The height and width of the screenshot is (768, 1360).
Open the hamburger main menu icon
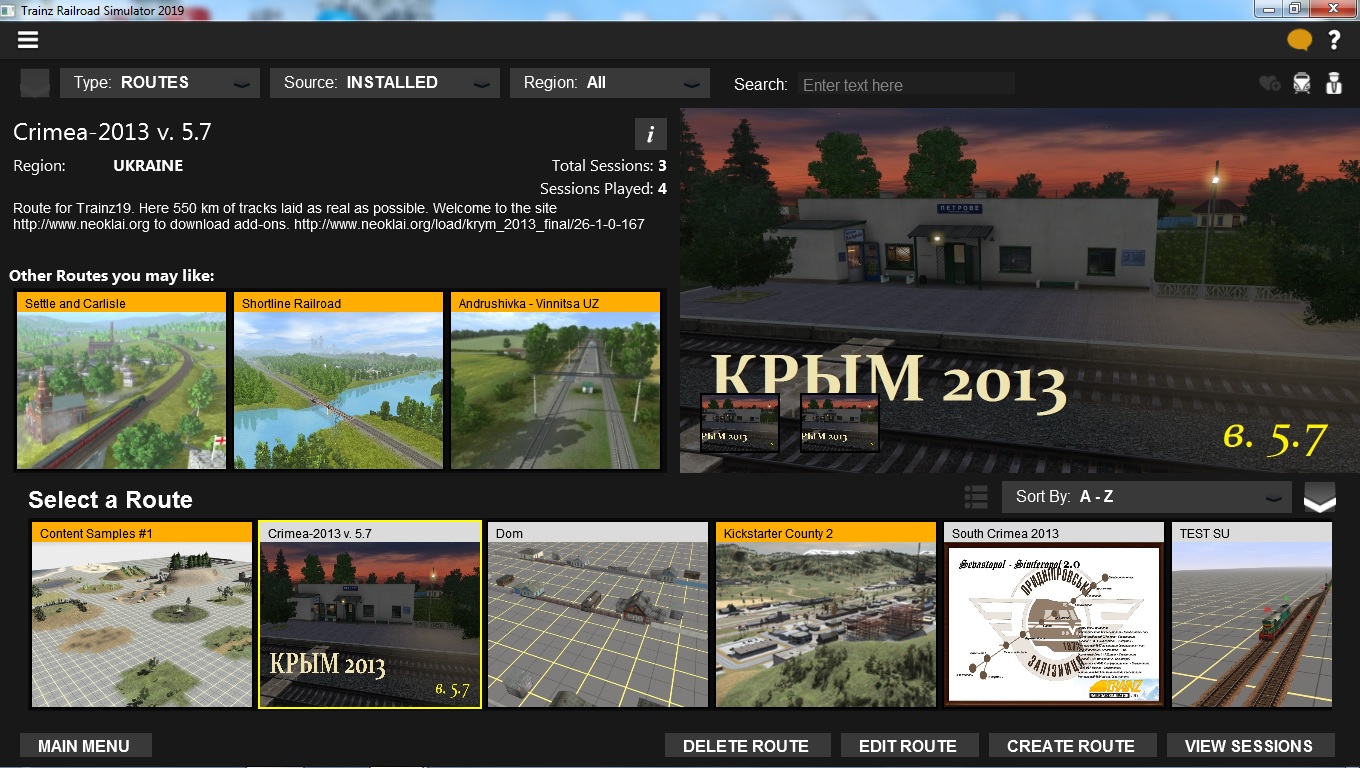coord(27,40)
